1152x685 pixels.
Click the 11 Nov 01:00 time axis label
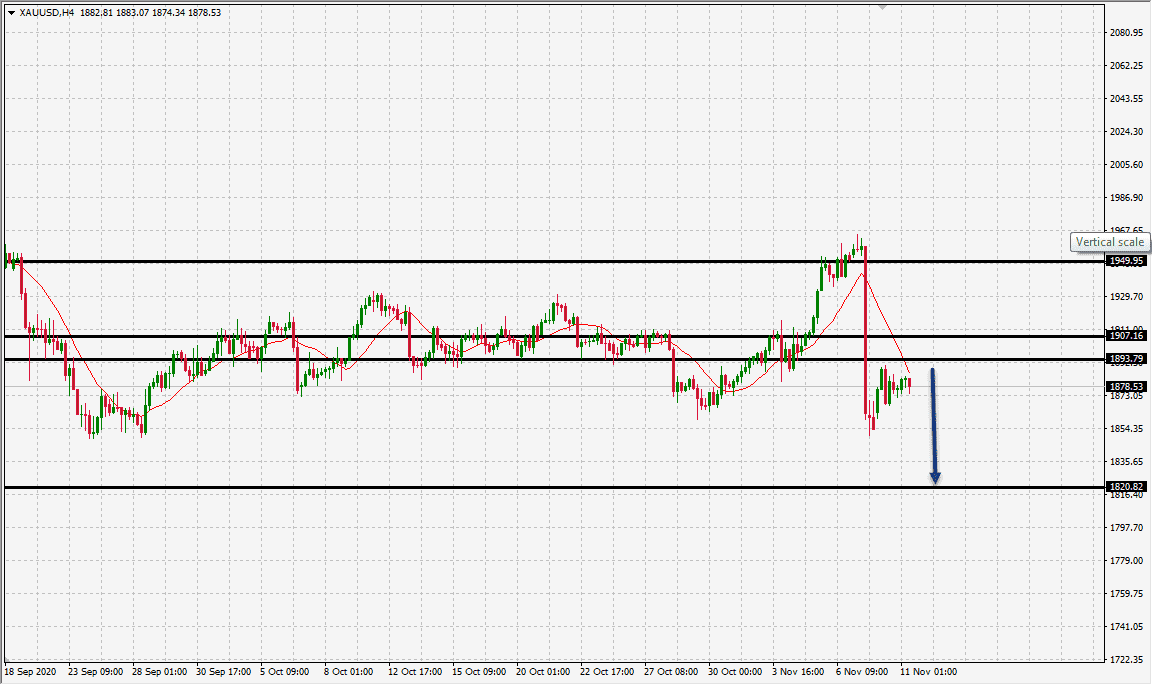pyautogui.click(x=929, y=672)
